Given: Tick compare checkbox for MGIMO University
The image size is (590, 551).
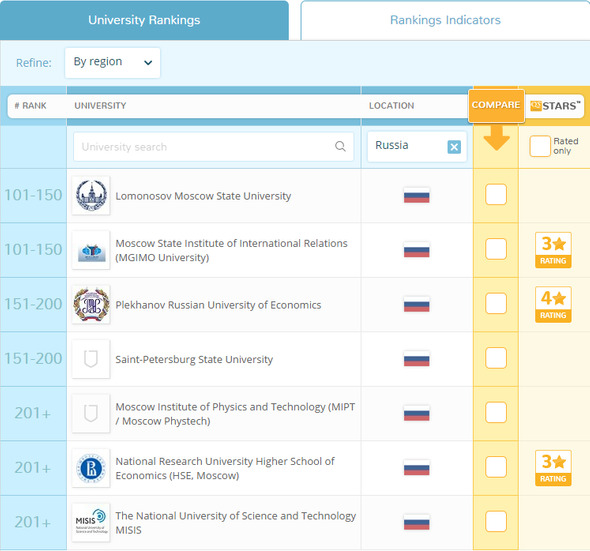Looking at the screenshot, I should (x=496, y=249).
